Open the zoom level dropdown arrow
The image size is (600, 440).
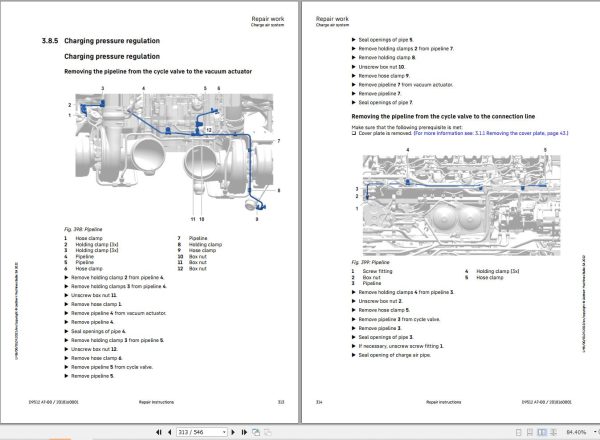(x=595, y=432)
